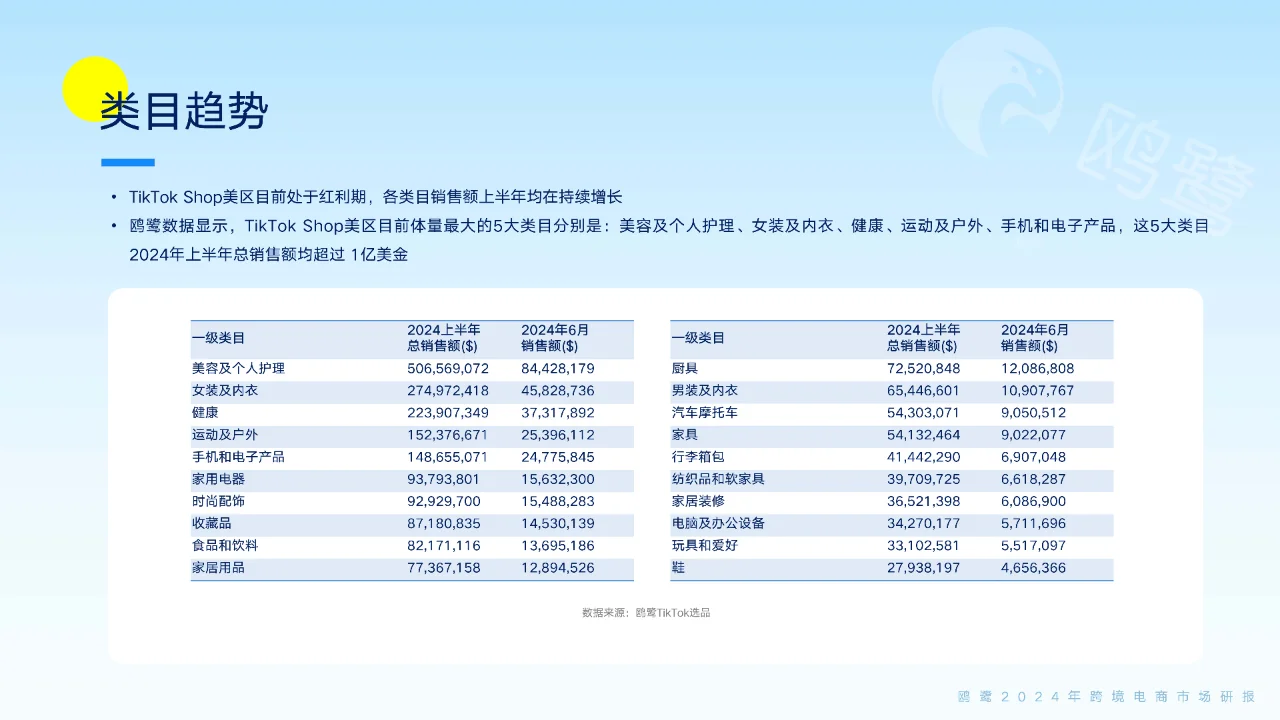The width and height of the screenshot is (1280, 720).
Task: Click the 家居用品 category cell
Action: [218, 568]
